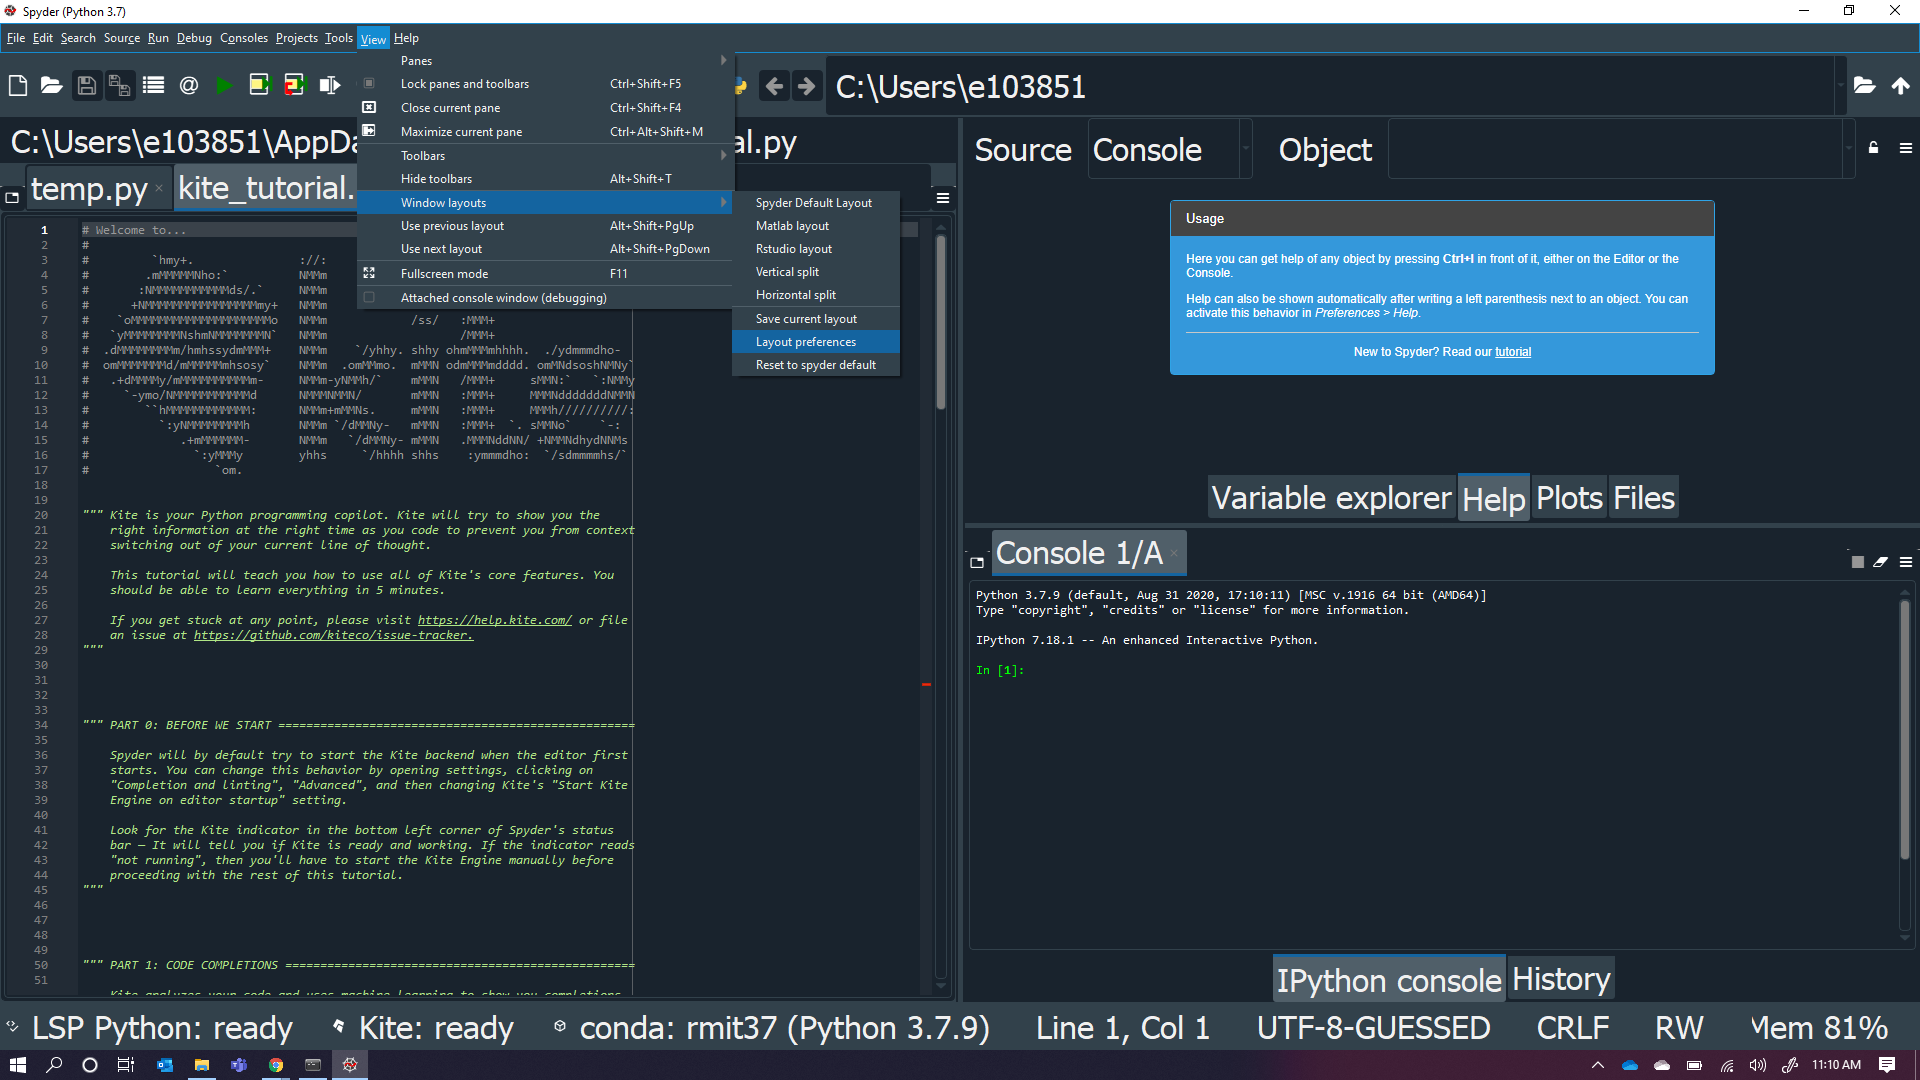
Task: Open a file using the folder toolbar icon
Action: [x=52, y=86]
